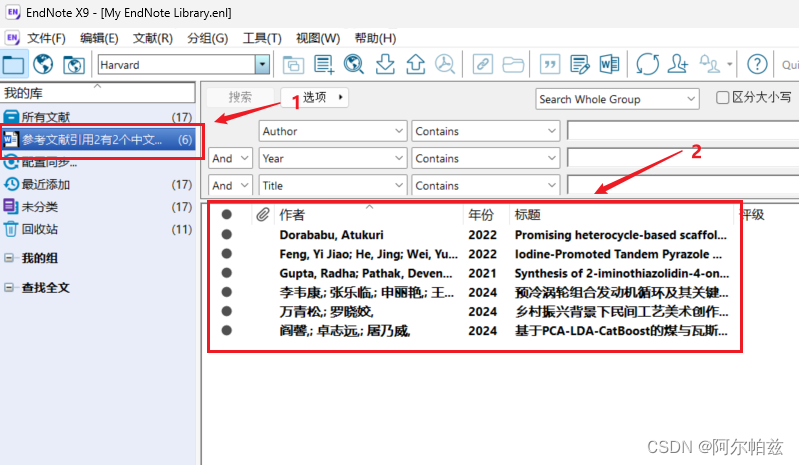The width and height of the screenshot is (799, 465).
Task: Click the Share Library person-plus icon
Action: coord(678,65)
